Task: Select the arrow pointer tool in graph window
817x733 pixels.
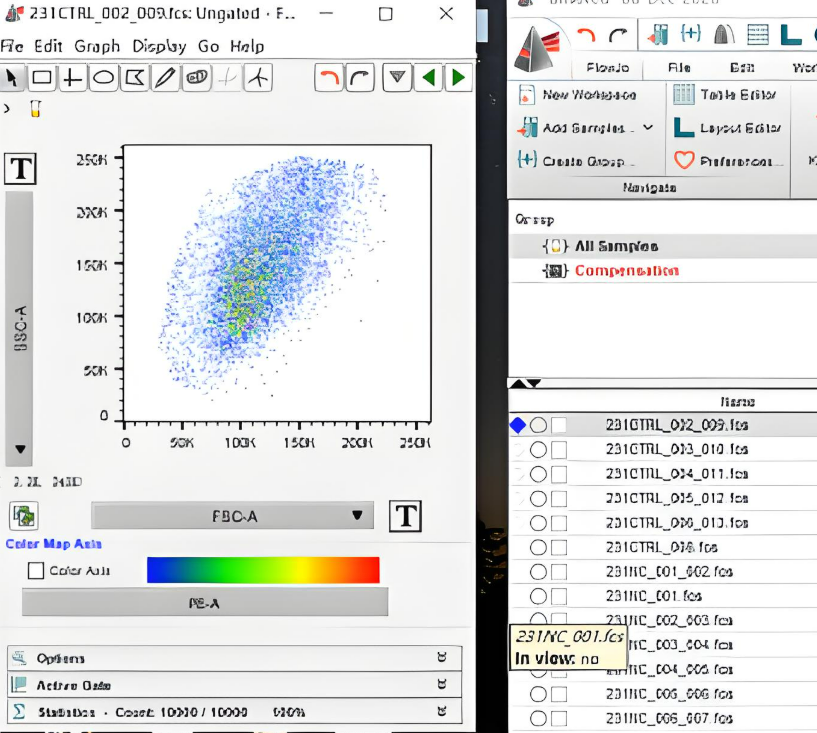Action: (11, 78)
